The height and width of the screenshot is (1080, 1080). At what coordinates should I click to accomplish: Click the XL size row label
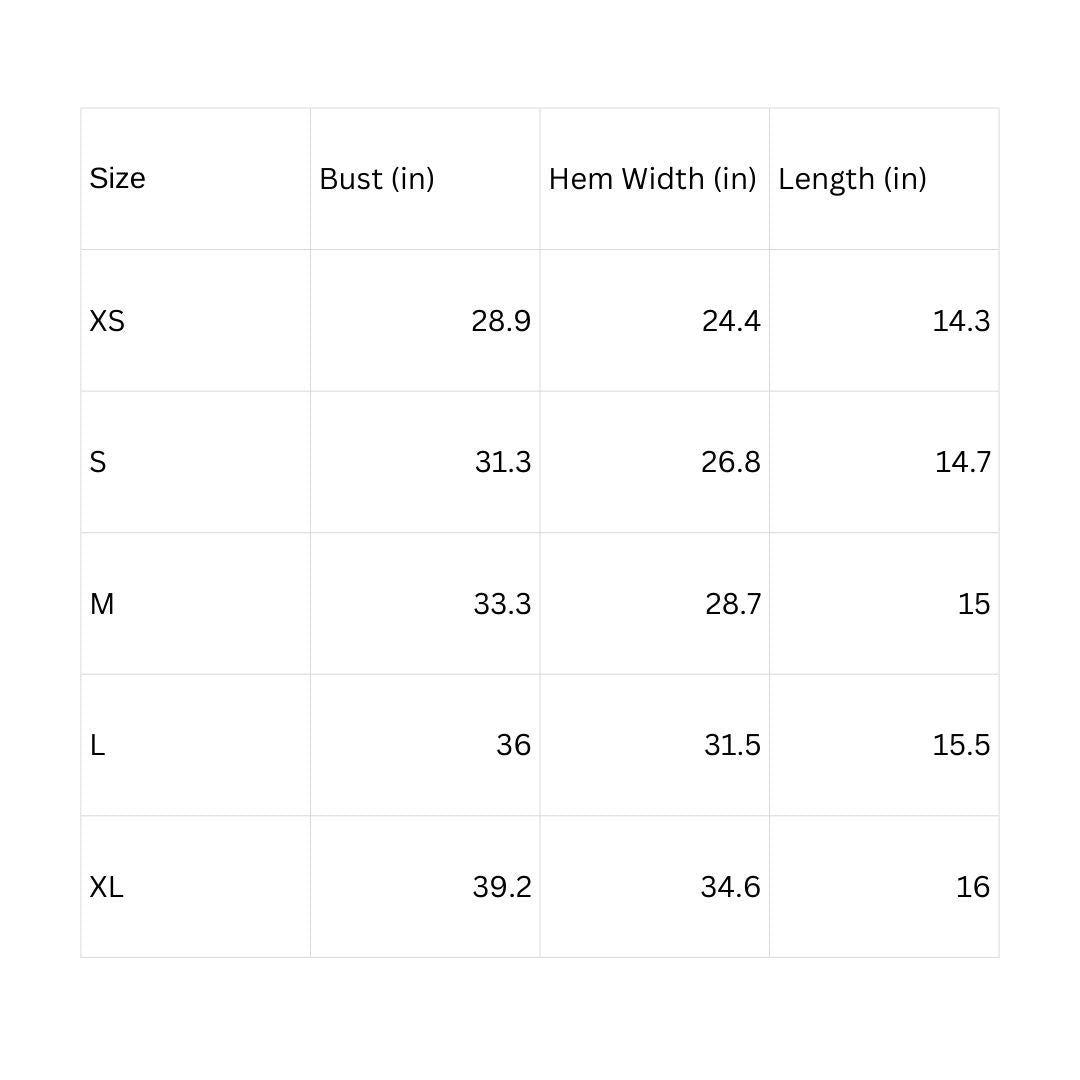click(106, 887)
